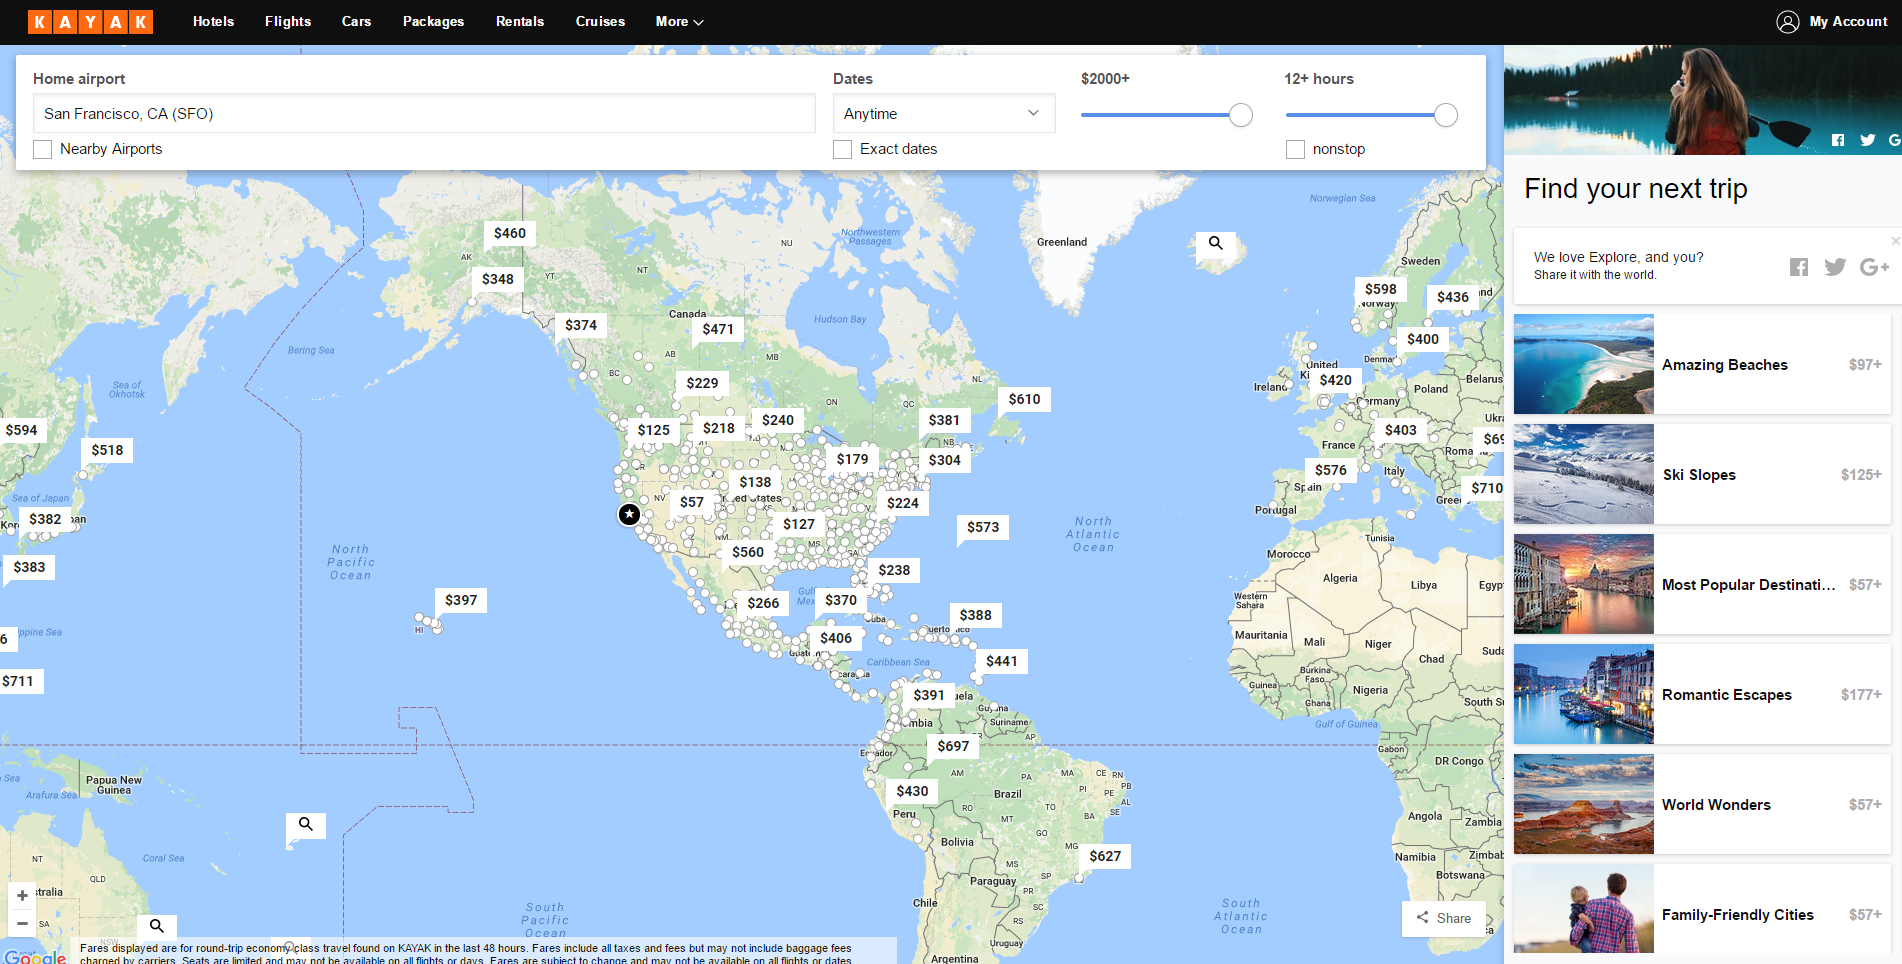Open the World Wonders category card
1902x964 pixels.
[x=1702, y=804]
